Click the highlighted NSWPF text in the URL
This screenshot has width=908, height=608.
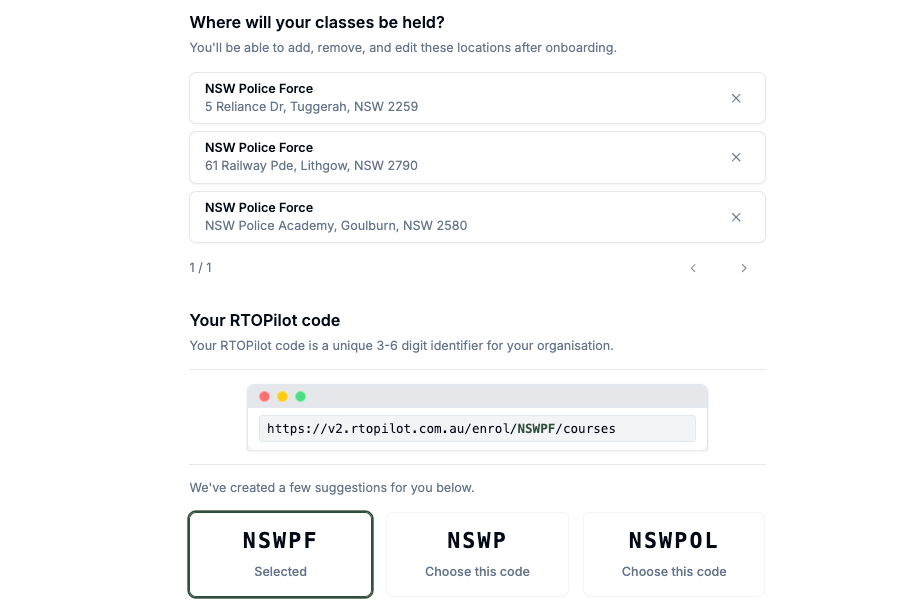click(537, 428)
